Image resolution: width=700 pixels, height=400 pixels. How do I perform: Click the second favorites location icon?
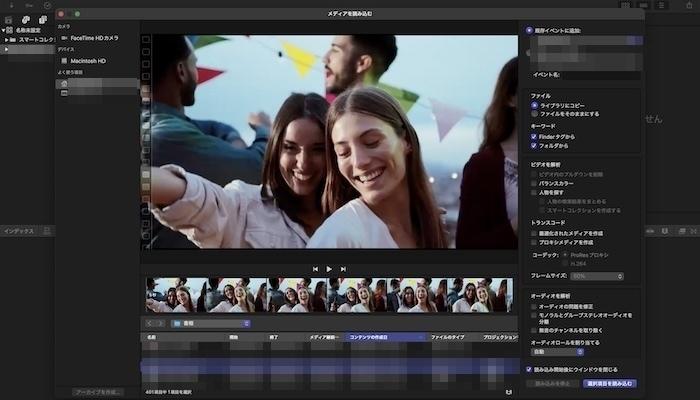click(64, 93)
